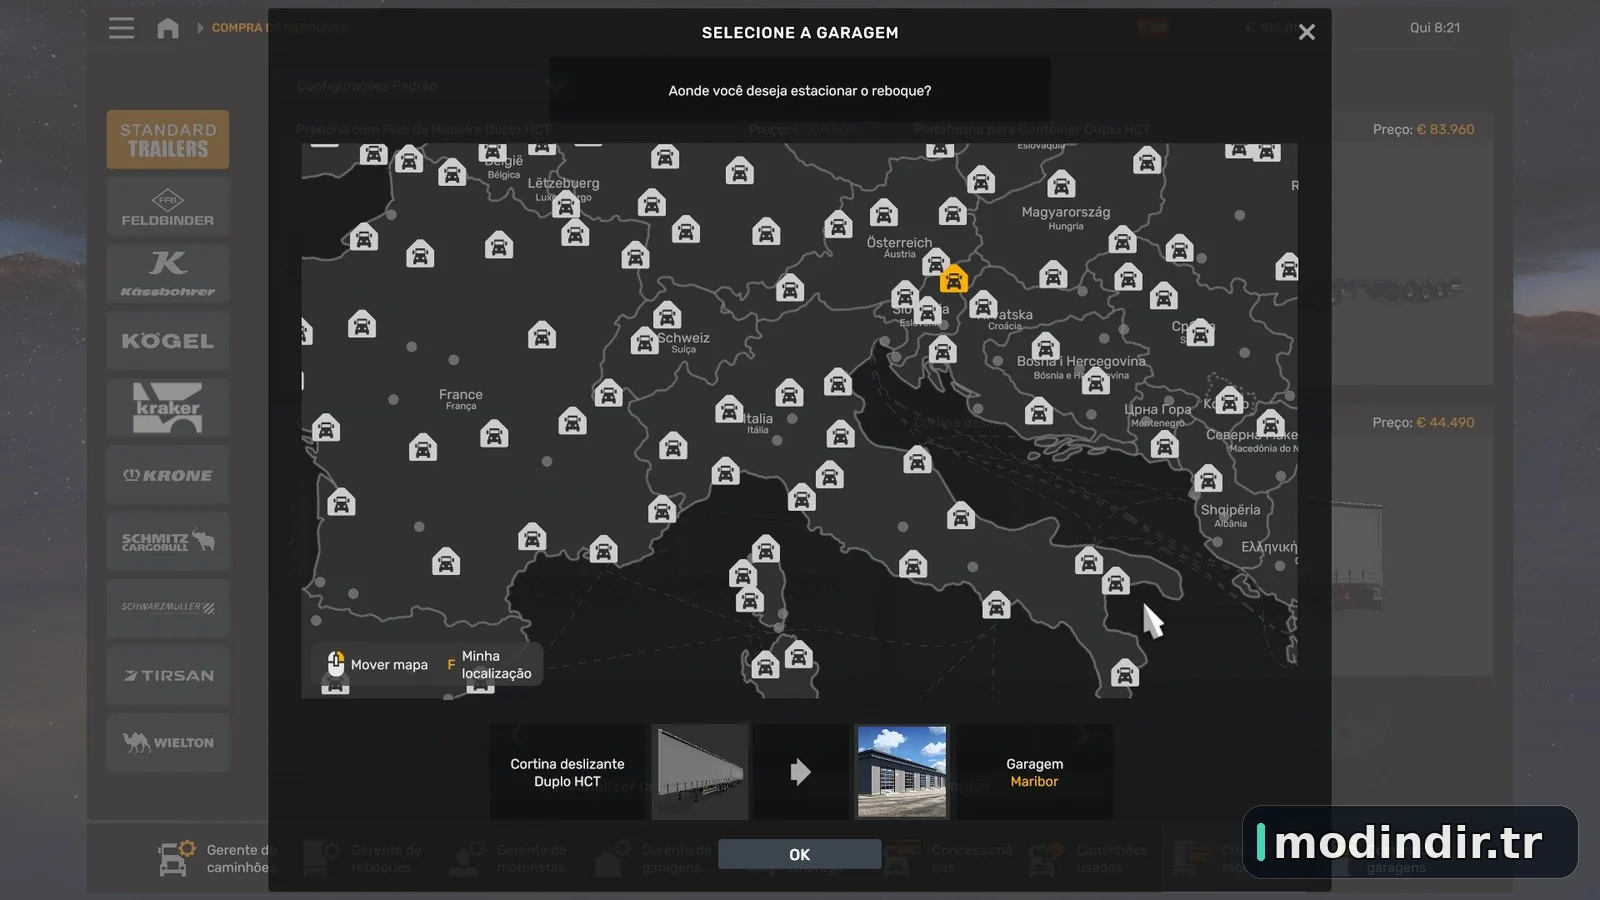
Task: Click the Cortina deslizante Duplo HCT label
Action: point(567,772)
